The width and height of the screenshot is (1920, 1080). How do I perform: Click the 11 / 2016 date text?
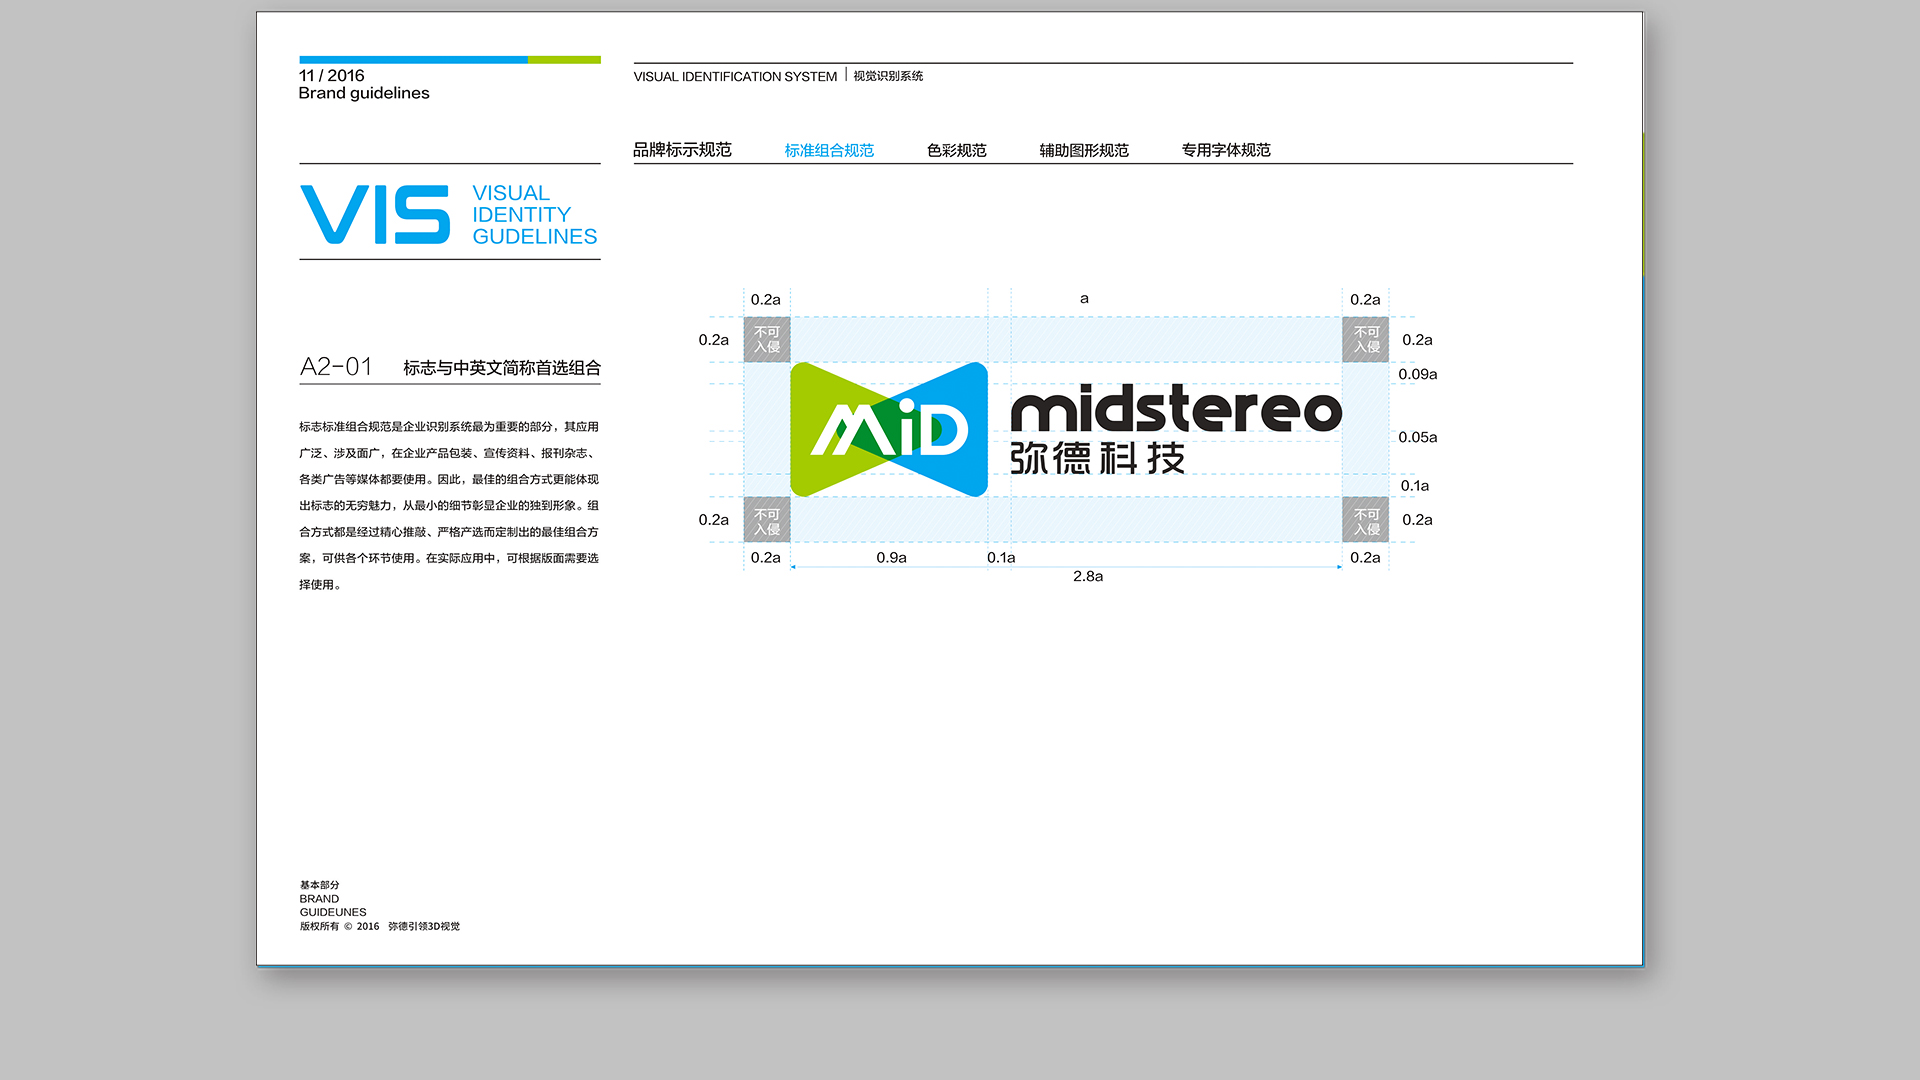click(332, 76)
